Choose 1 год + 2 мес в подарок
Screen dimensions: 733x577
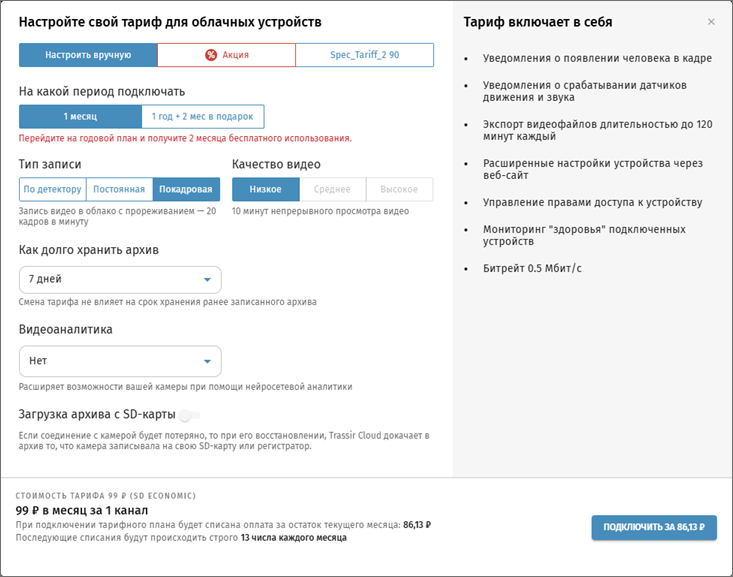[x=202, y=116]
